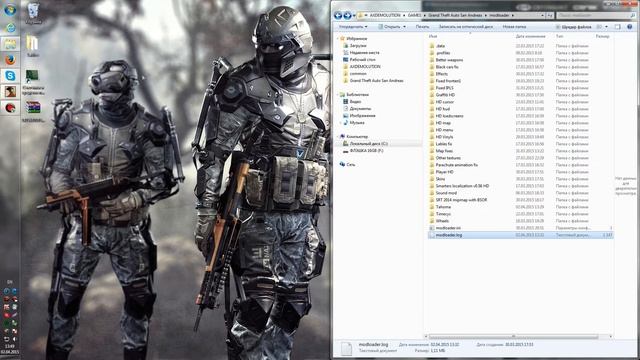The width and height of the screenshot is (640, 360).
Task: Select the Graffiti HD folder icon
Action: 432,95
